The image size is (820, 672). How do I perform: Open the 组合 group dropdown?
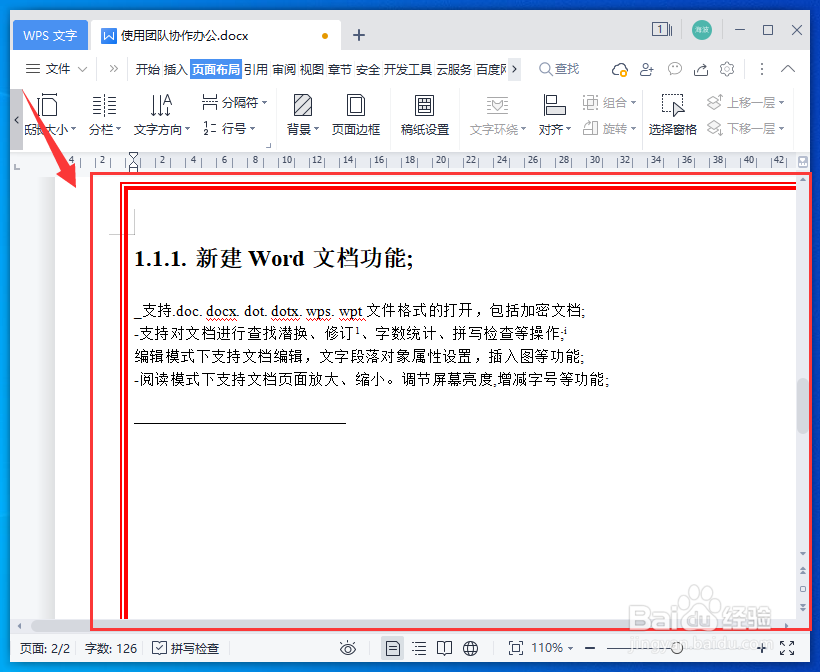click(609, 102)
